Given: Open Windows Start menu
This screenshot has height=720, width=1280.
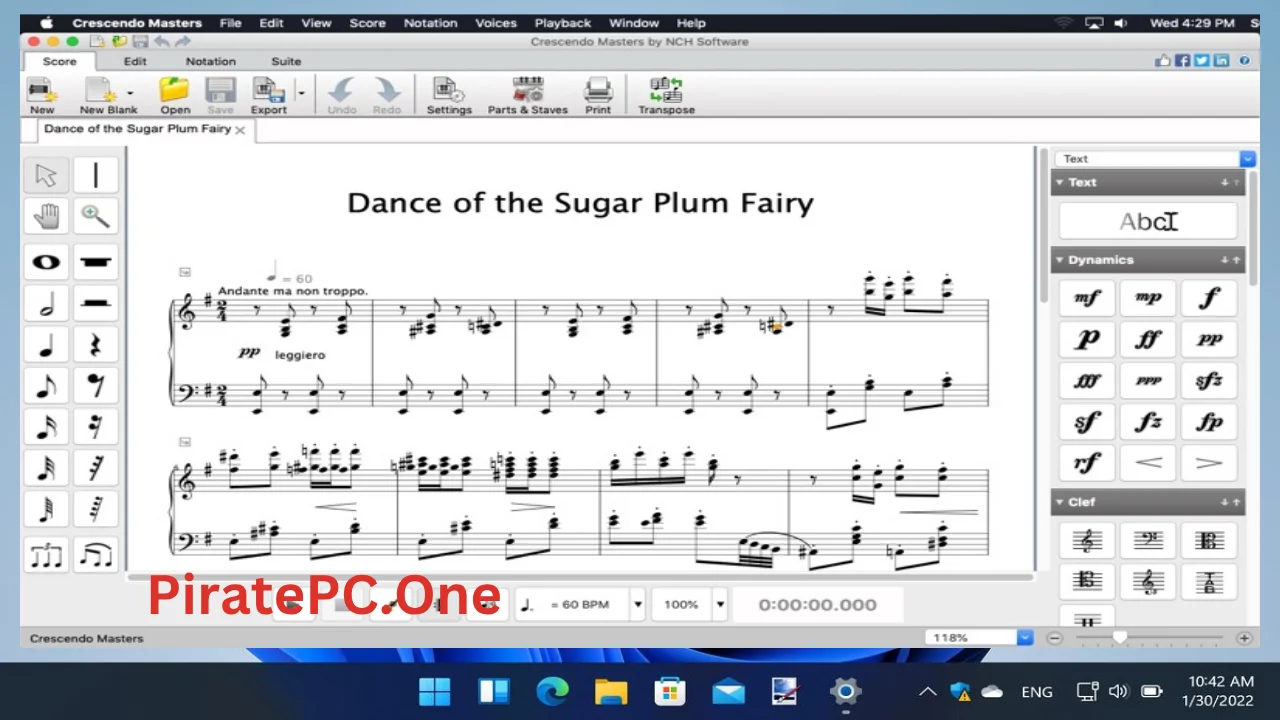Looking at the screenshot, I should click(434, 691).
